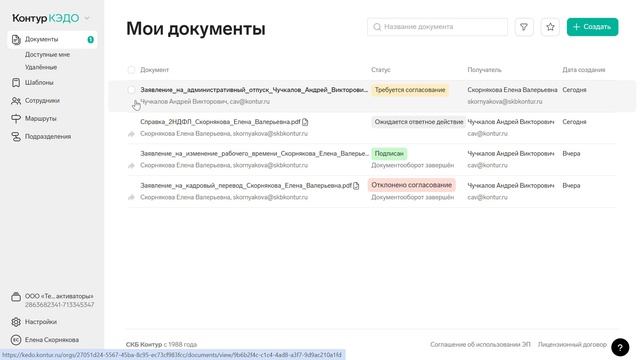Open the filter funnel button
This screenshot has height=360, width=640.
tap(524, 27)
